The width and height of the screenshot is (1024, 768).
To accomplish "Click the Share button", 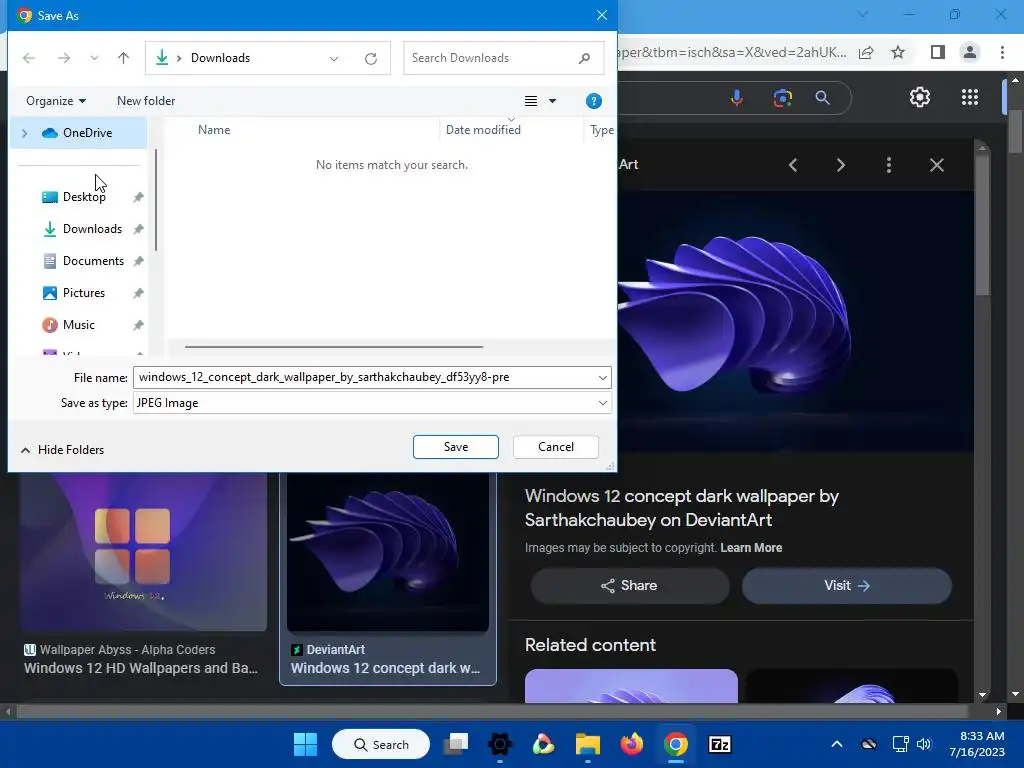I will (630, 586).
